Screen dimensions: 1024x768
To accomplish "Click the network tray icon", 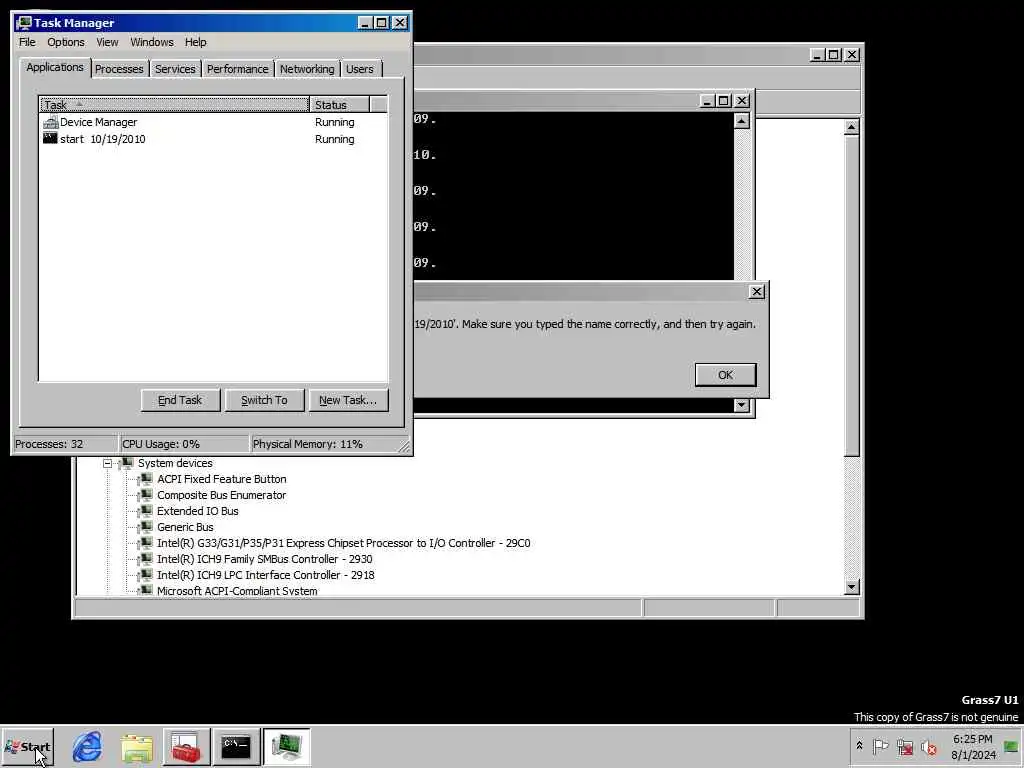I will [904, 746].
